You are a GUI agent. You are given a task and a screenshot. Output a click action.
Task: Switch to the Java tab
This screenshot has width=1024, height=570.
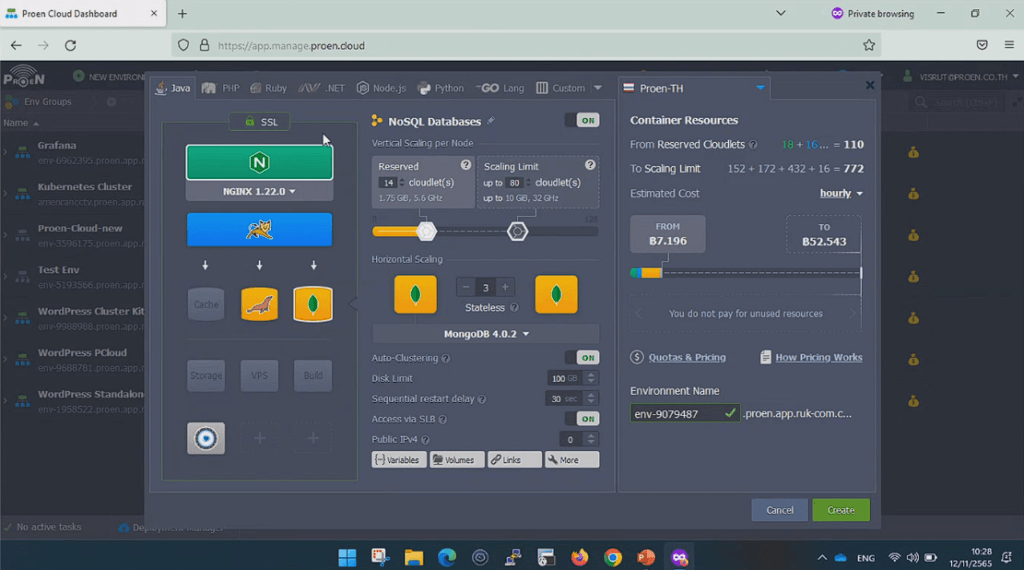[x=173, y=88]
